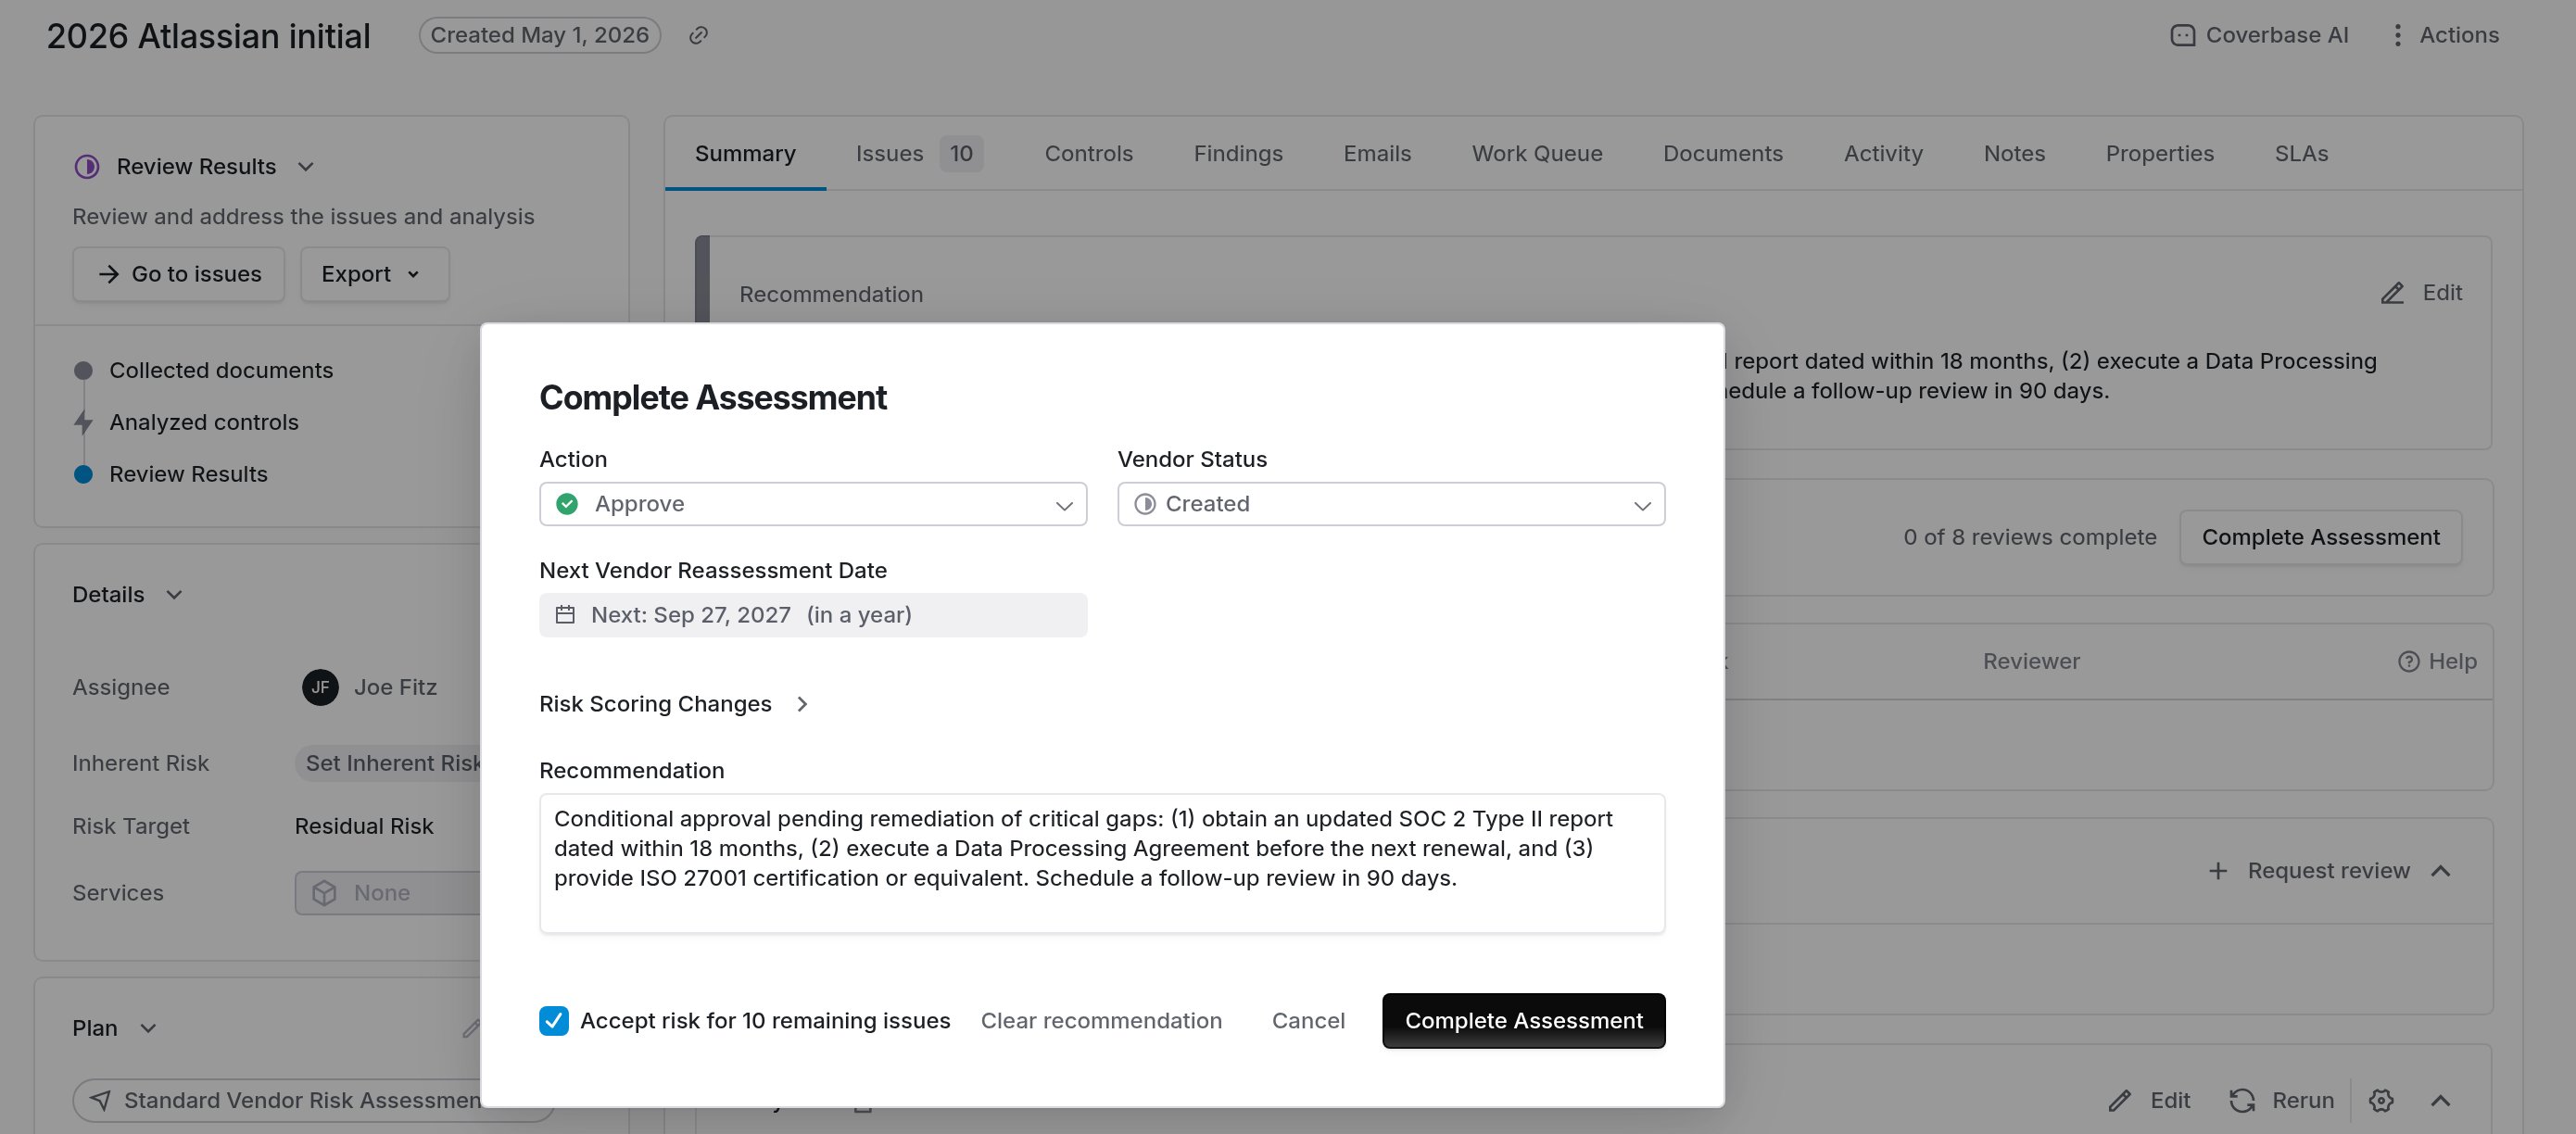This screenshot has height=1134, width=2576.
Task: Open the gear settings icon near Rerun
Action: (x=2381, y=1100)
